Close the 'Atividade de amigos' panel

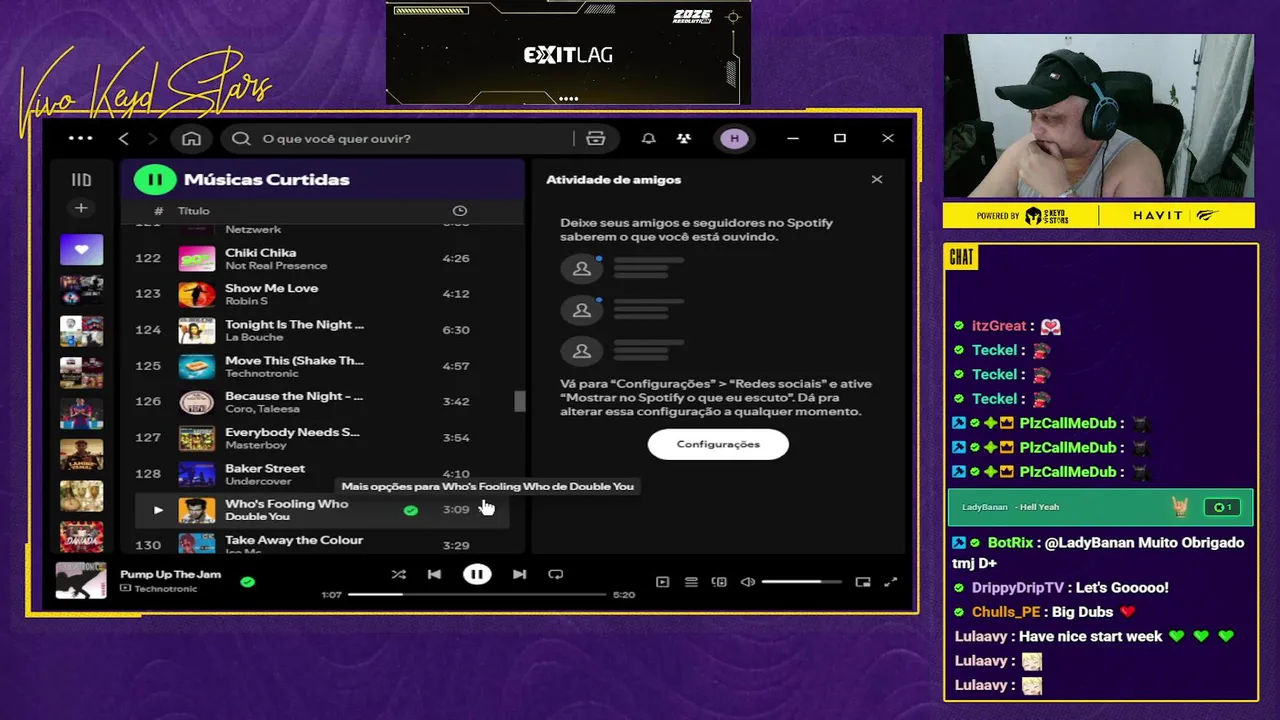coord(877,180)
